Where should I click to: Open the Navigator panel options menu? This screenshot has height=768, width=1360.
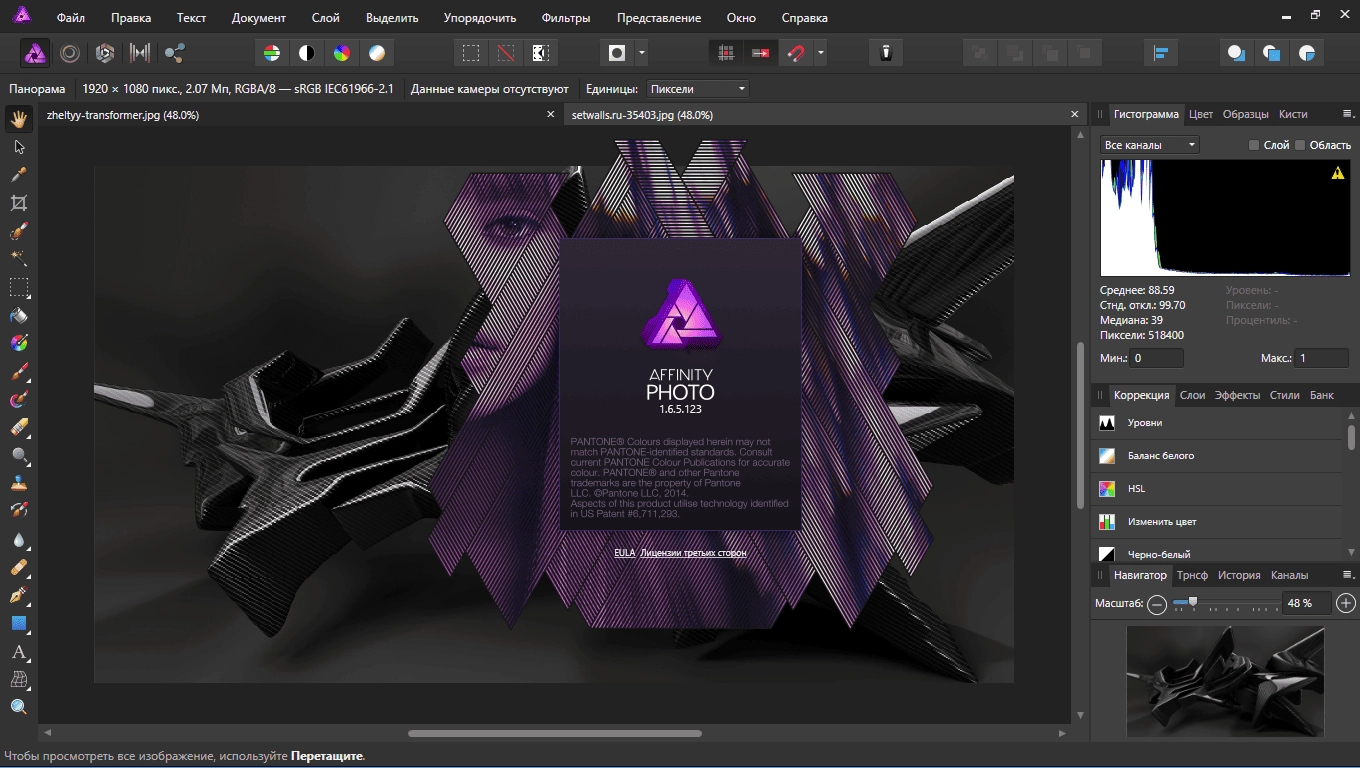(1348, 575)
